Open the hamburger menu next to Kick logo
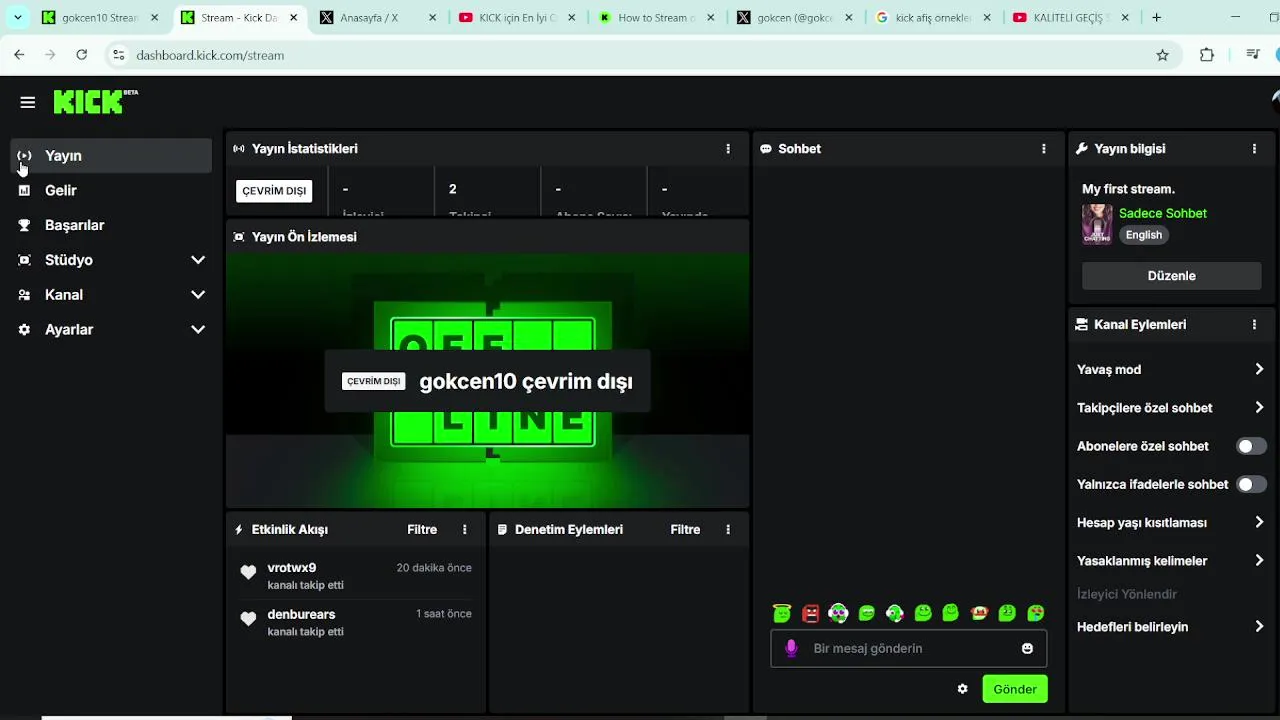1280x720 pixels. tap(28, 102)
